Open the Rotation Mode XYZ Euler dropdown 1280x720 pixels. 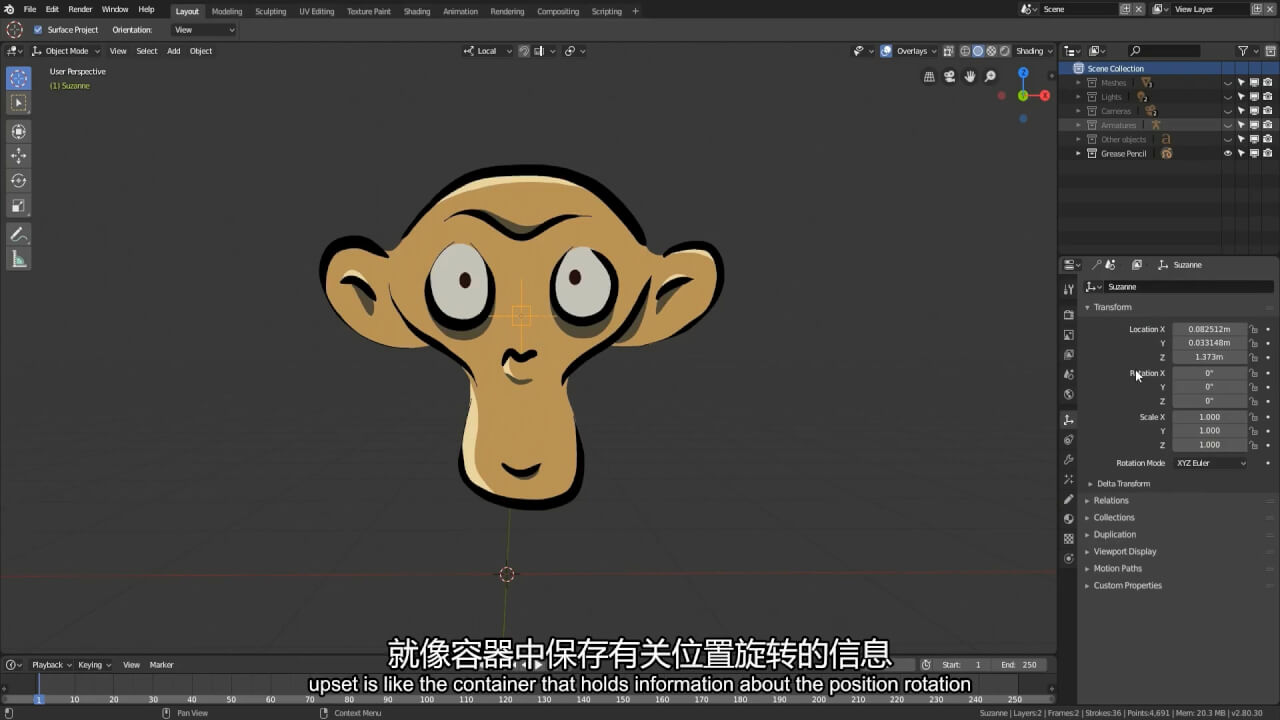coord(1211,463)
